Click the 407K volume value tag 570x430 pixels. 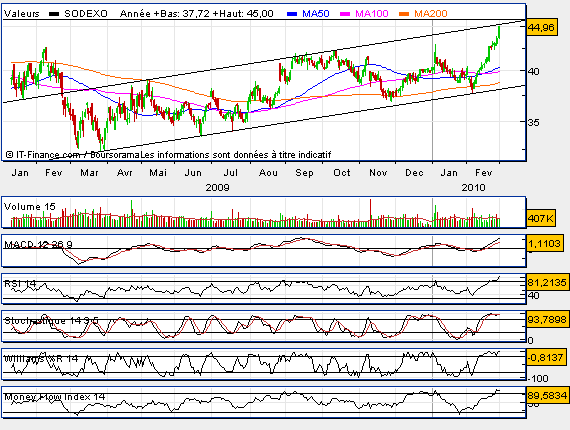pyautogui.click(x=541, y=218)
